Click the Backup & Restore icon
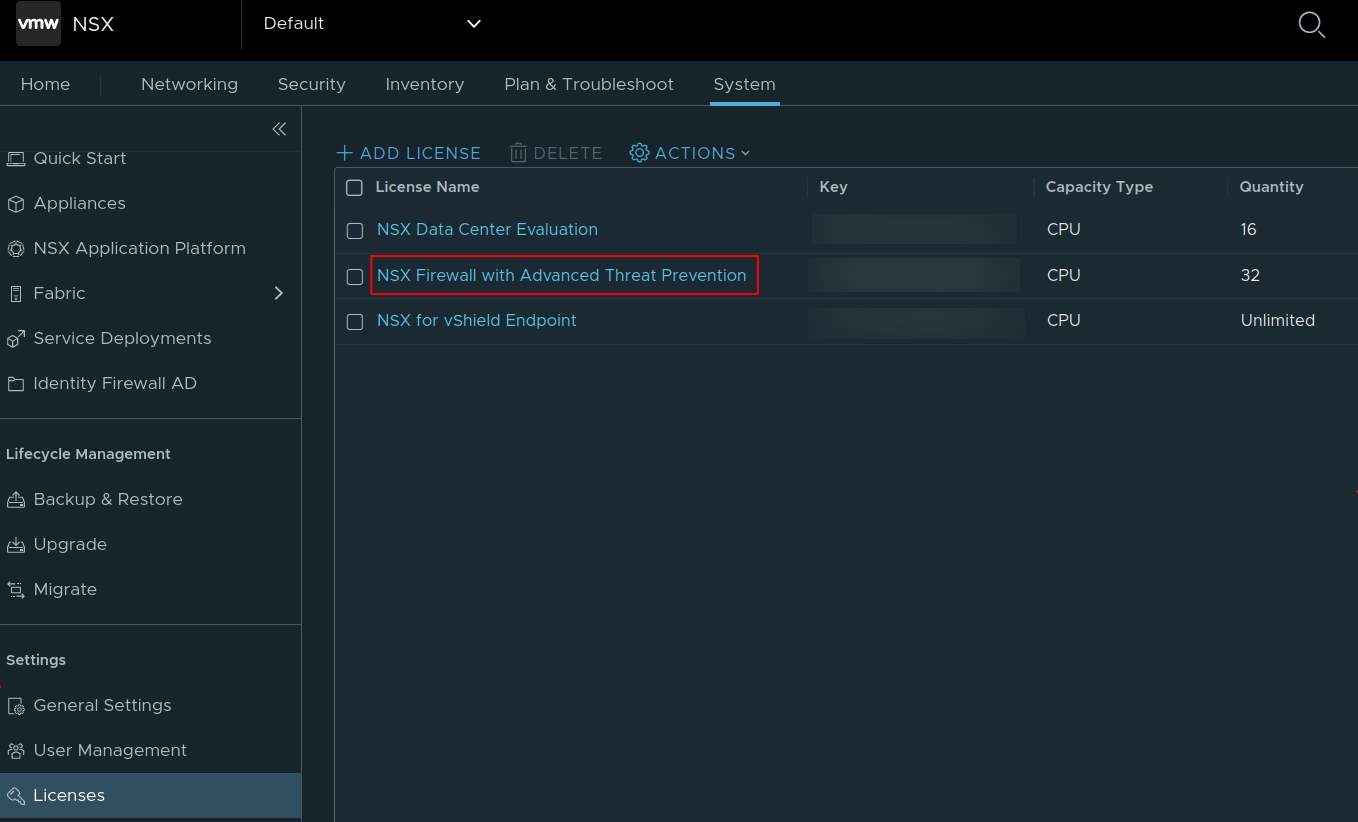This screenshot has width=1358, height=822. point(16,500)
